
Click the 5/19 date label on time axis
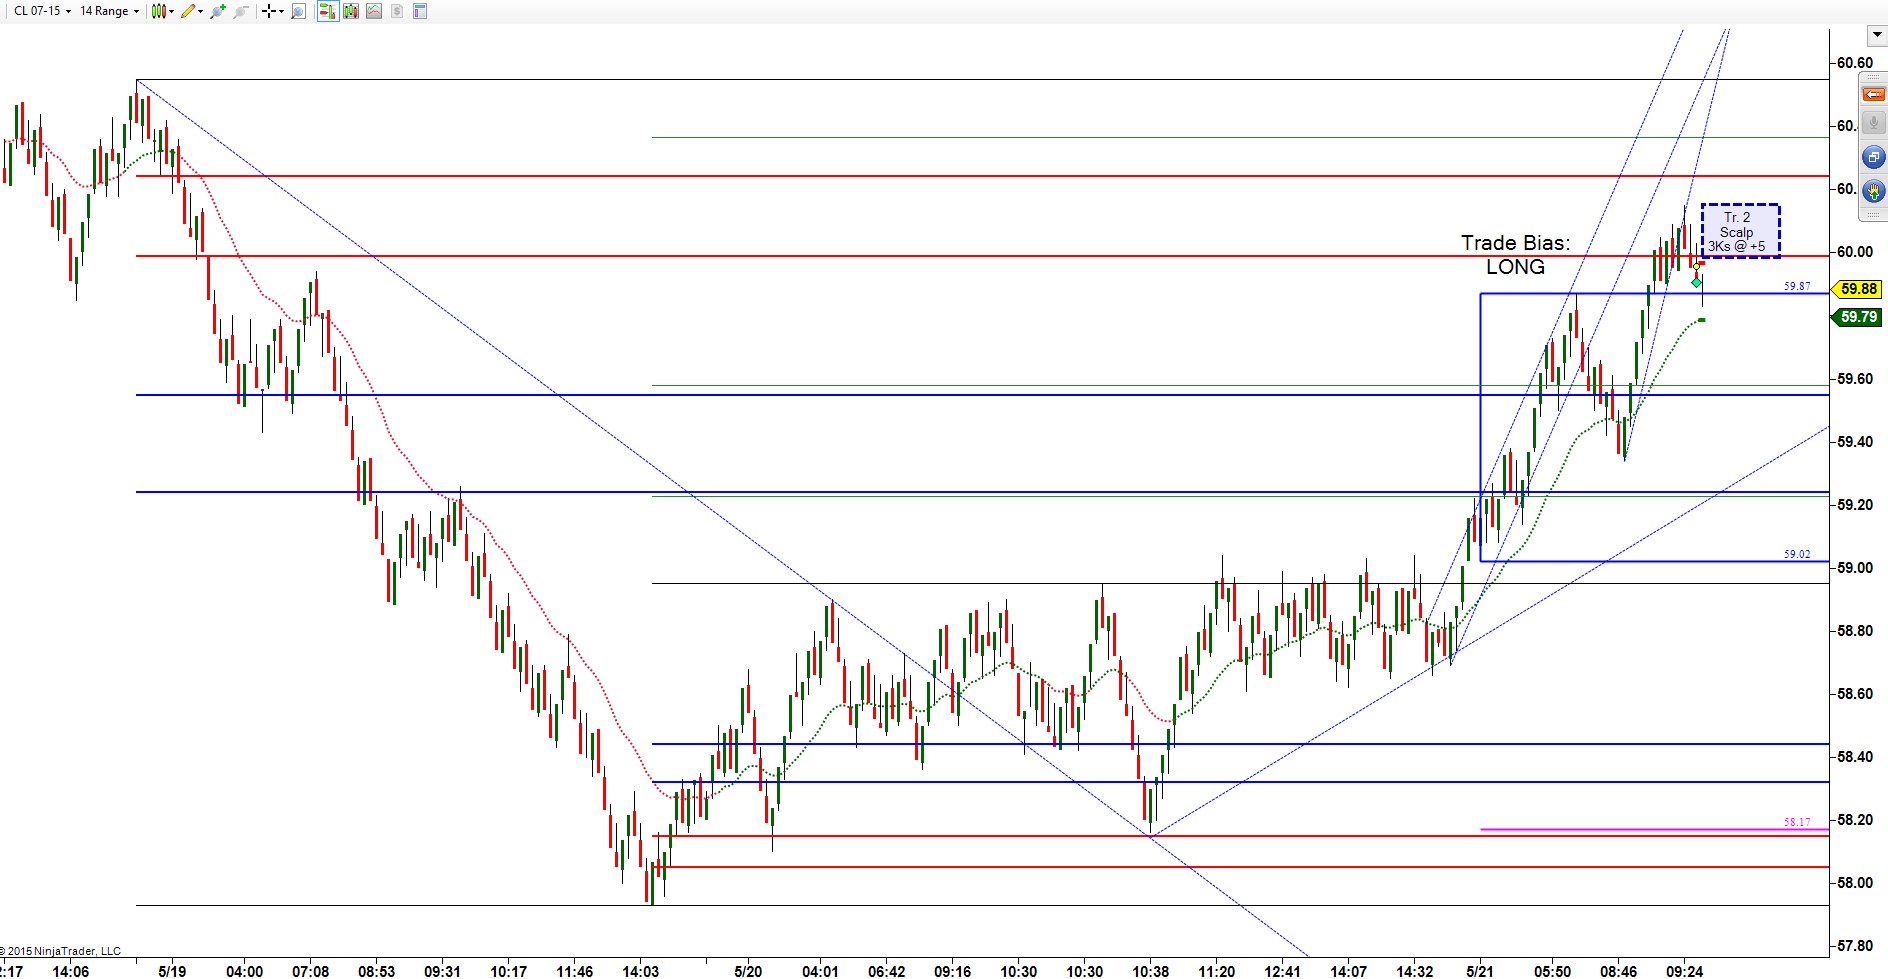pos(172,971)
